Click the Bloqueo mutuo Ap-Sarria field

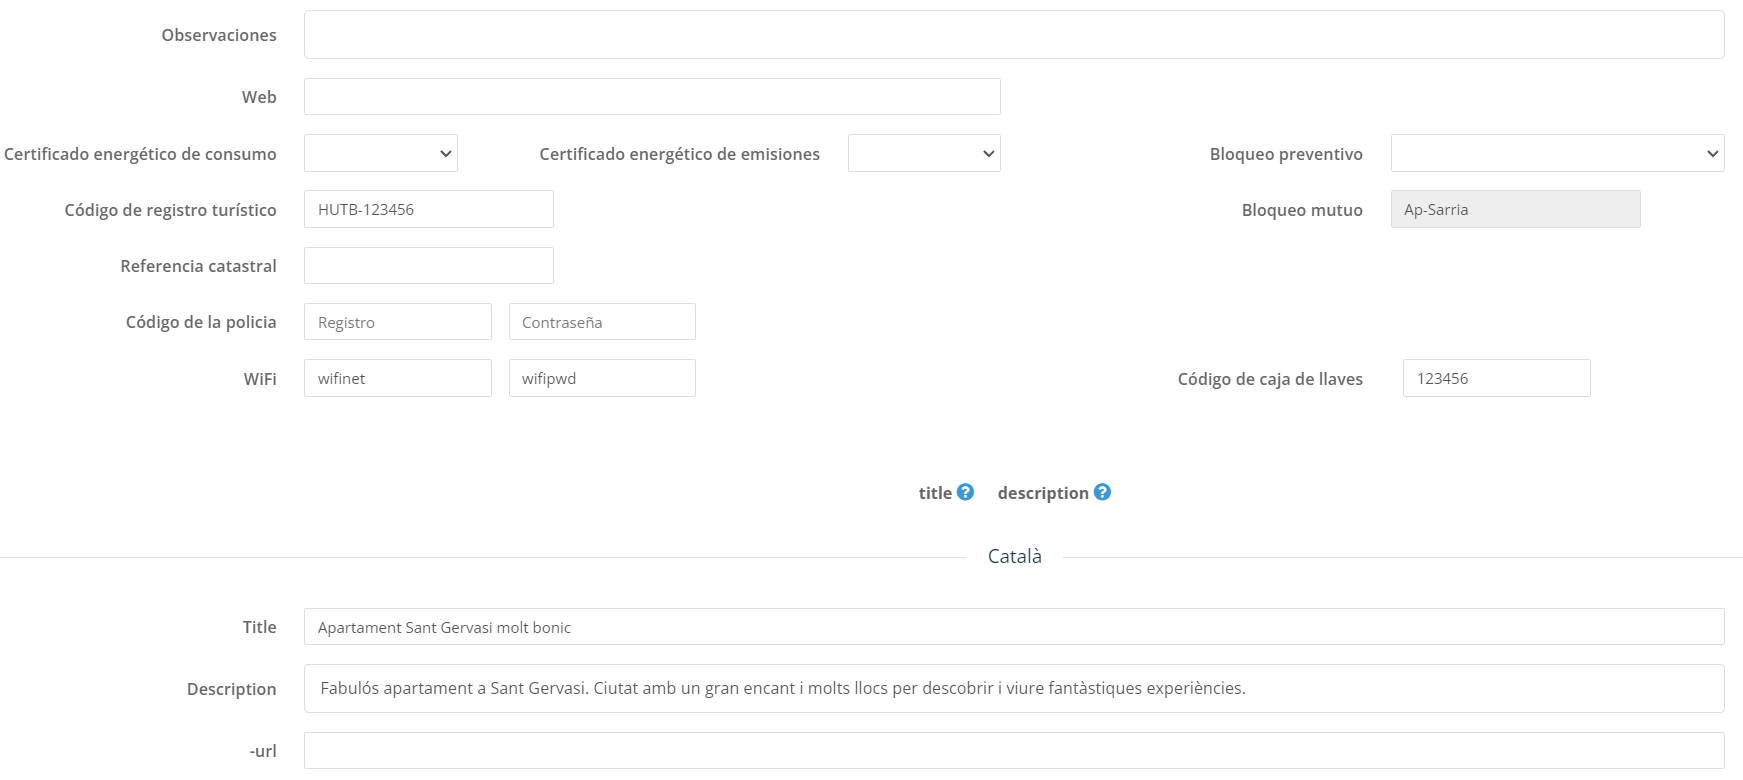pyautogui.click(x=1514, y=209)
